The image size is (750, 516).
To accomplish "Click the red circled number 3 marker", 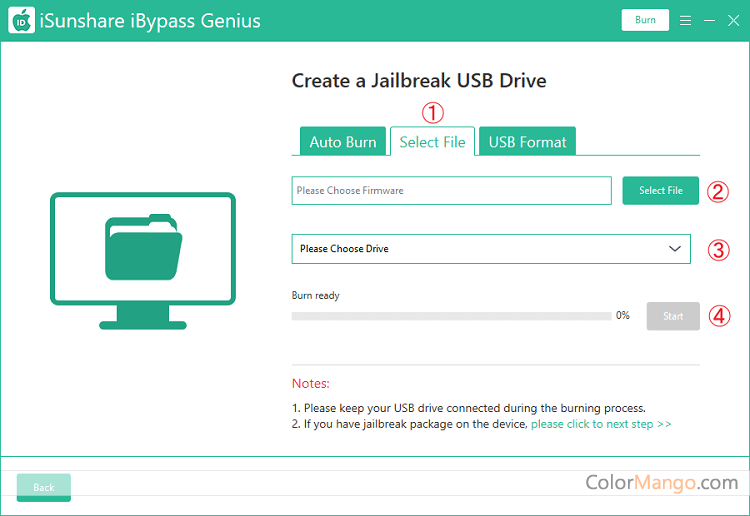I will click(717, 250).
